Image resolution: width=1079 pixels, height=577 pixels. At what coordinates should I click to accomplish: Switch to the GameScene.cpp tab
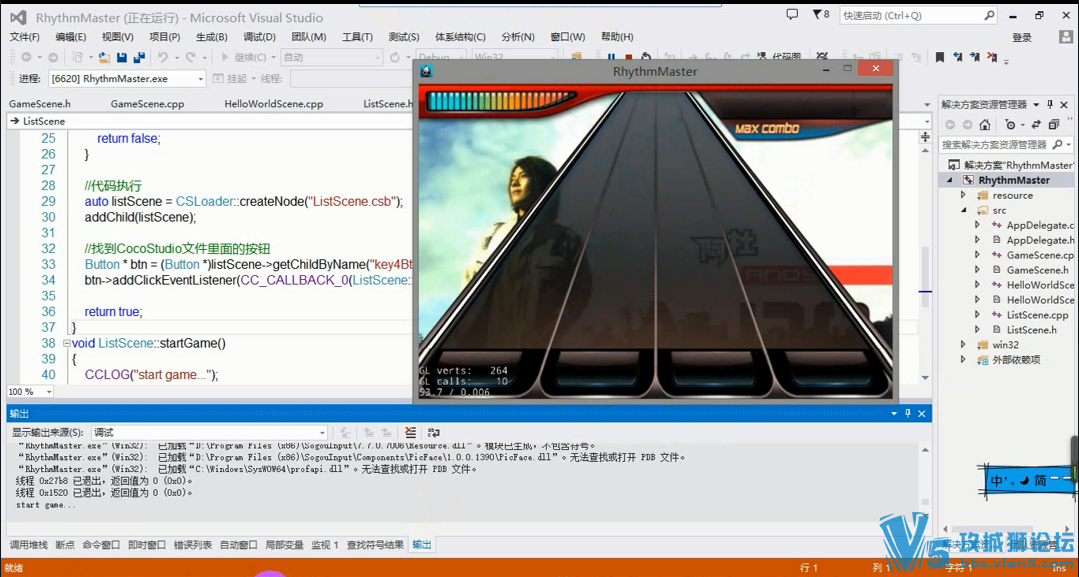[147, 104]
